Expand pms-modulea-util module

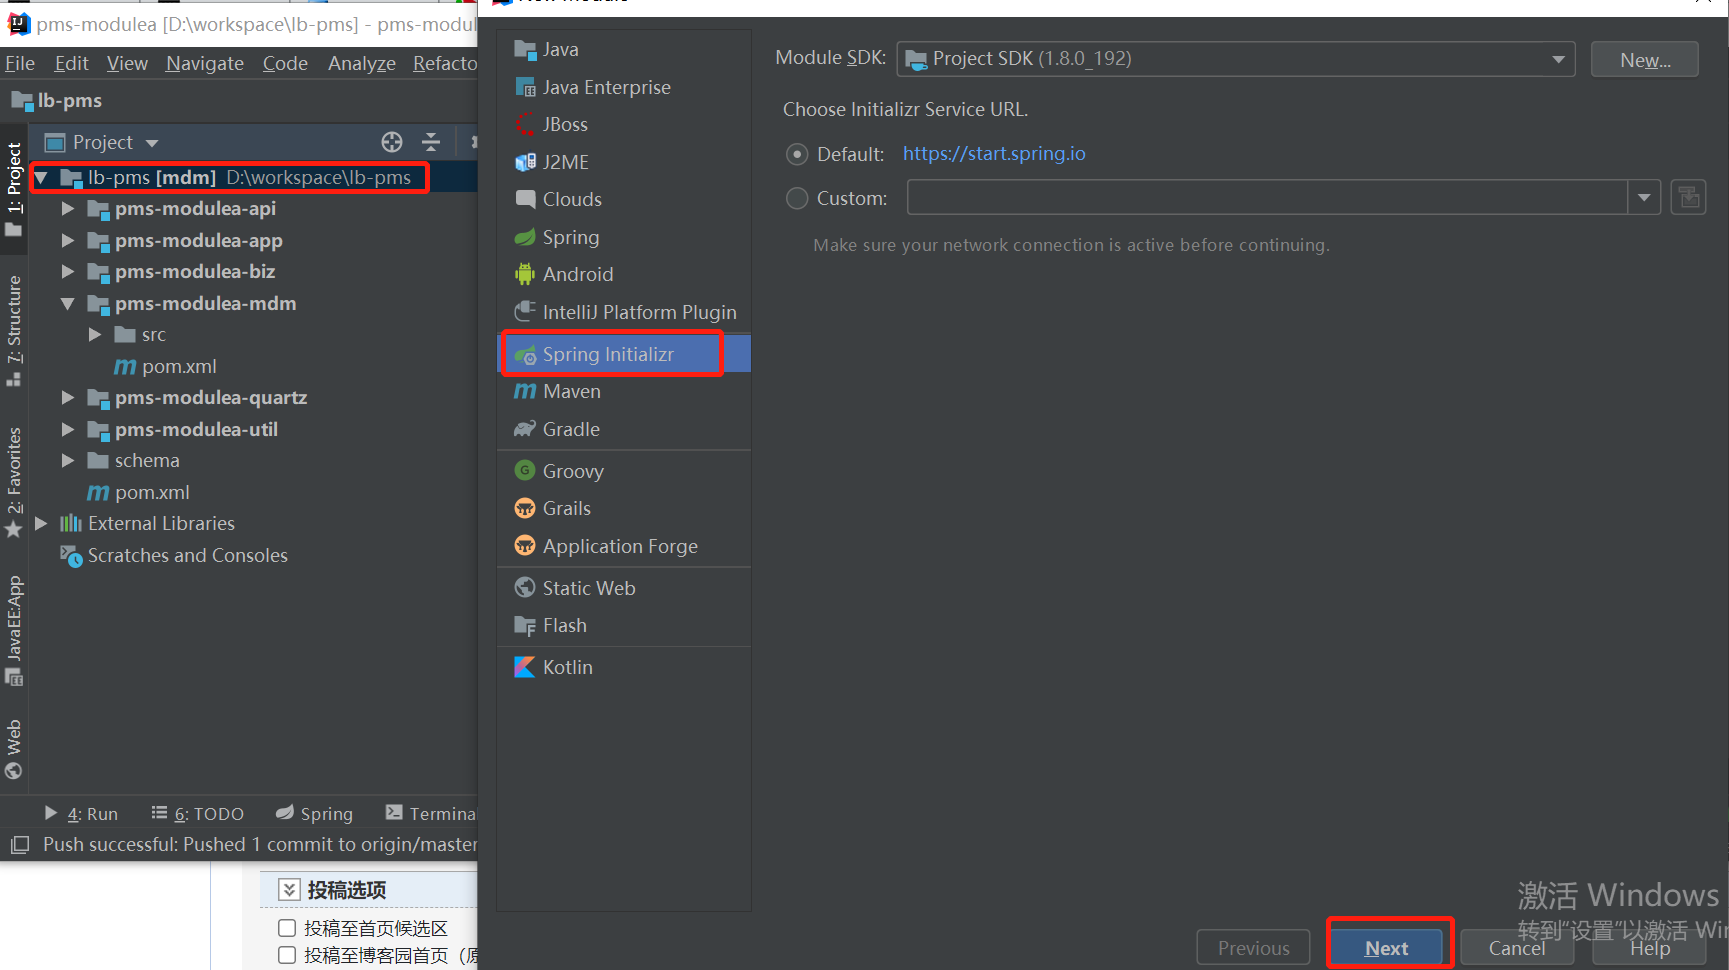(x=68, y=429)
